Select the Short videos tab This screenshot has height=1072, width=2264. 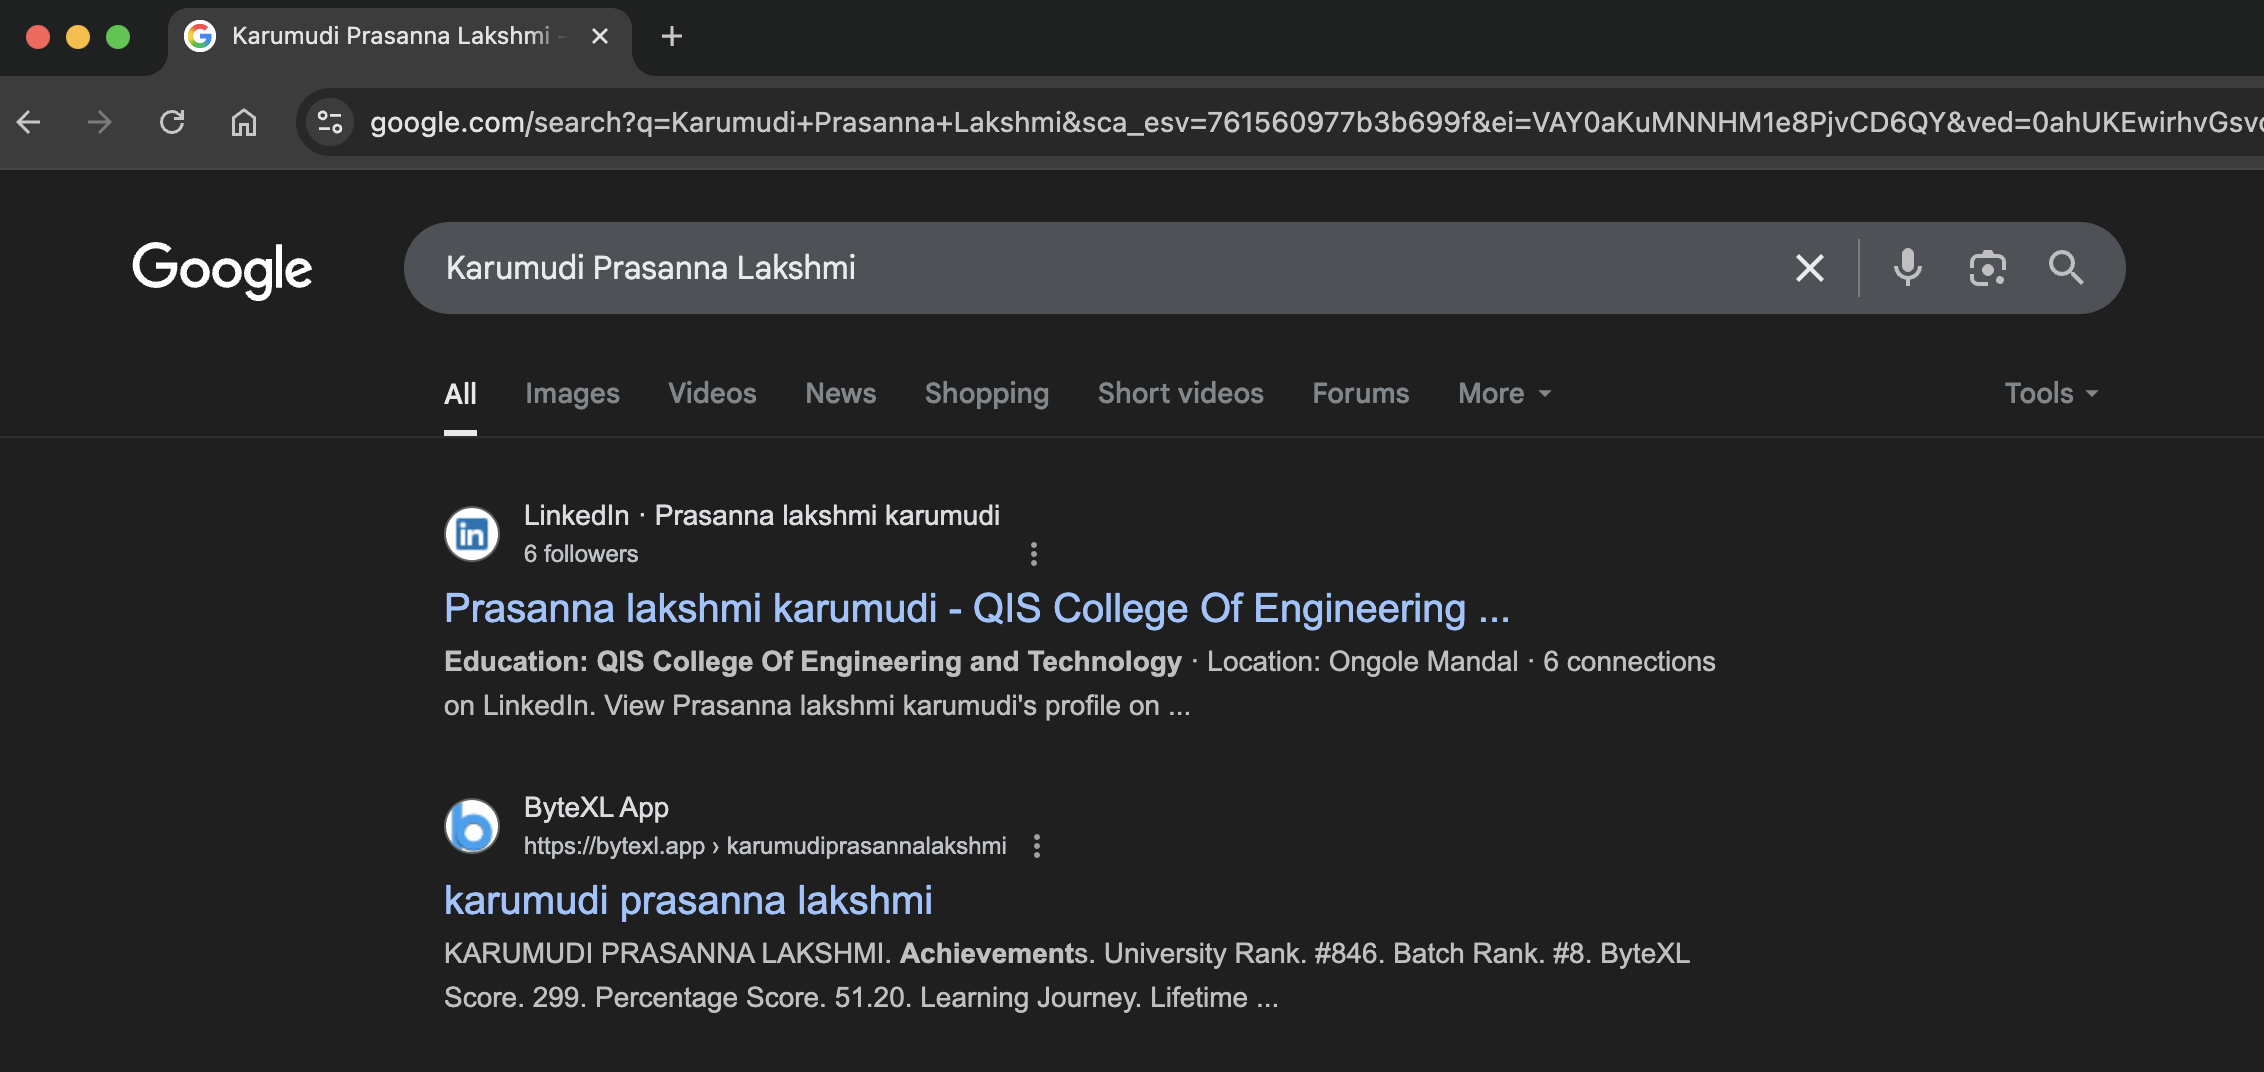(1180, 394)
